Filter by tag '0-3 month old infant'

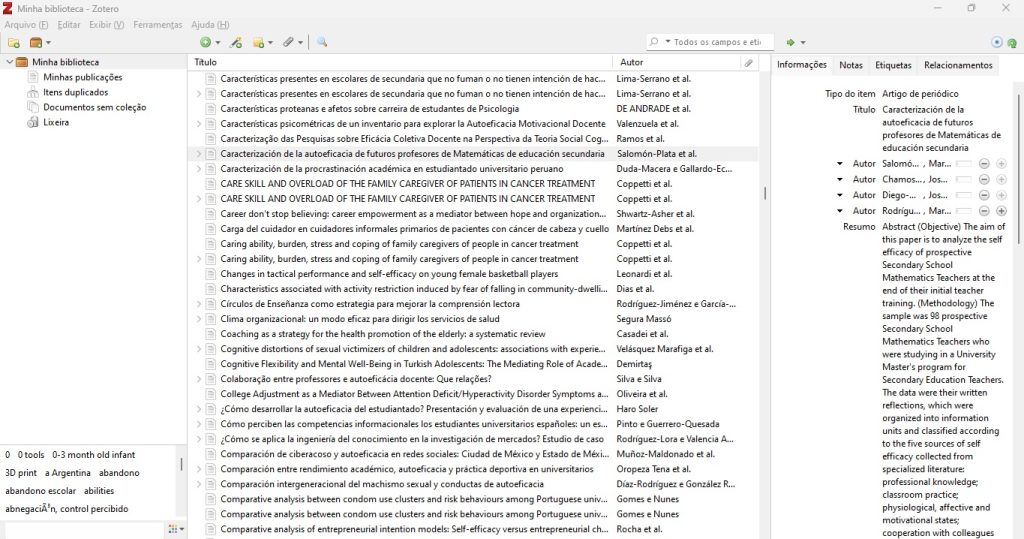click(x=93, y=455)
